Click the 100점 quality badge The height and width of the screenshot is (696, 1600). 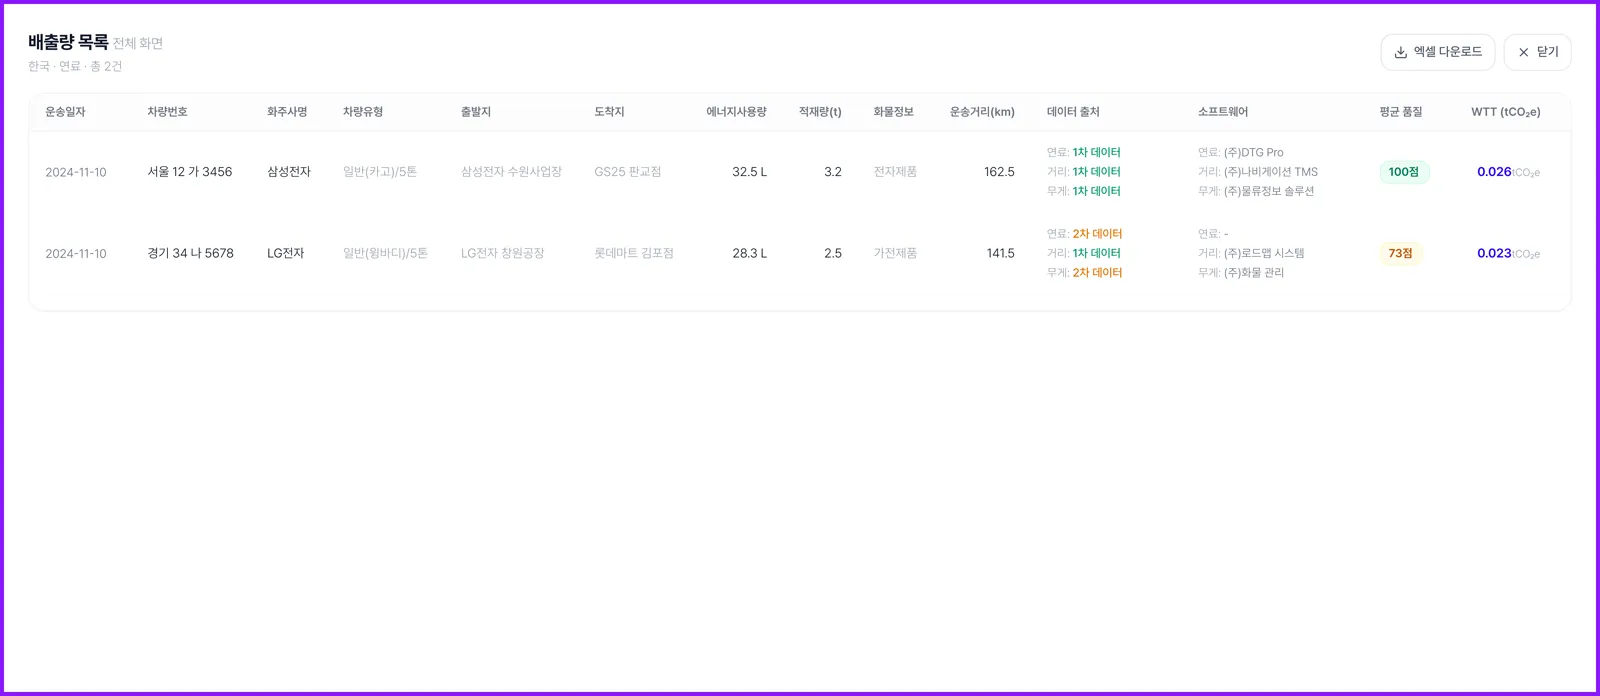pos(1404,172)
